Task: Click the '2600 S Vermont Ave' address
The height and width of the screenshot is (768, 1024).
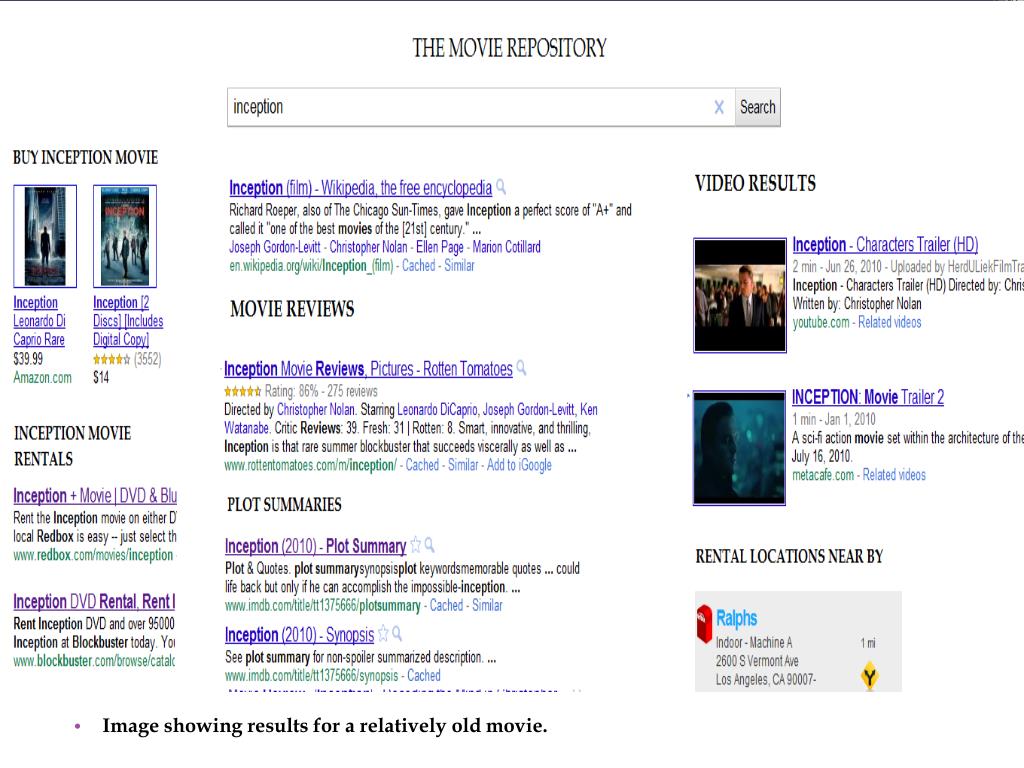Action: tap(757, 661)
